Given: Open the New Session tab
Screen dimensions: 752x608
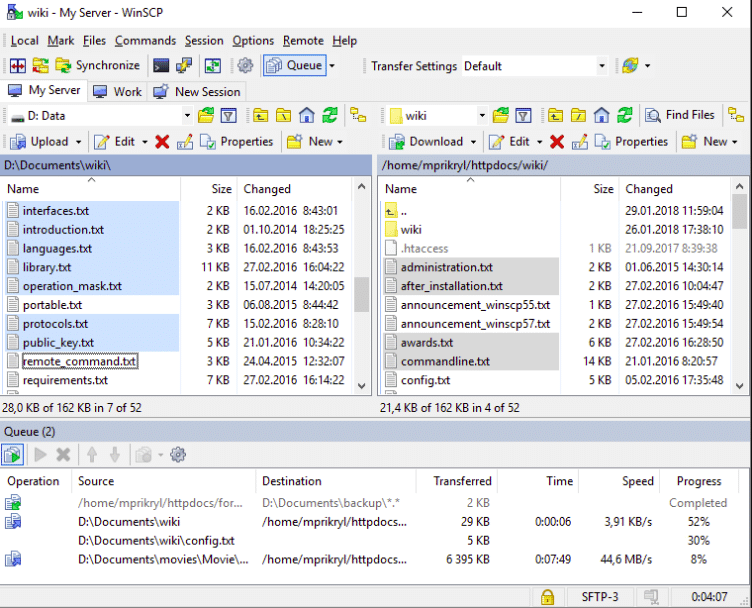Looking at the screenshot, I should [x=197, y=92].
